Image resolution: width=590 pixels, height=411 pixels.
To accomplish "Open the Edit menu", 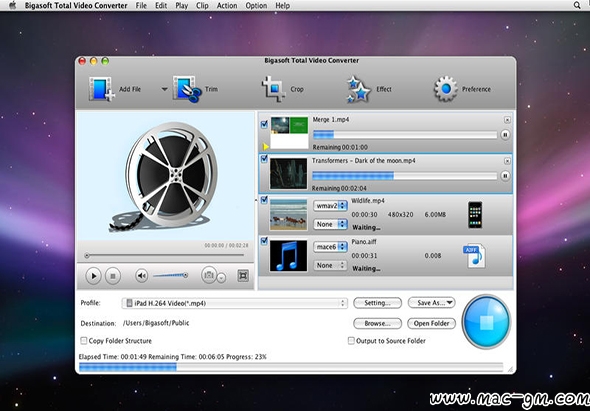I will pyautogui.click(x=161, y=6).
